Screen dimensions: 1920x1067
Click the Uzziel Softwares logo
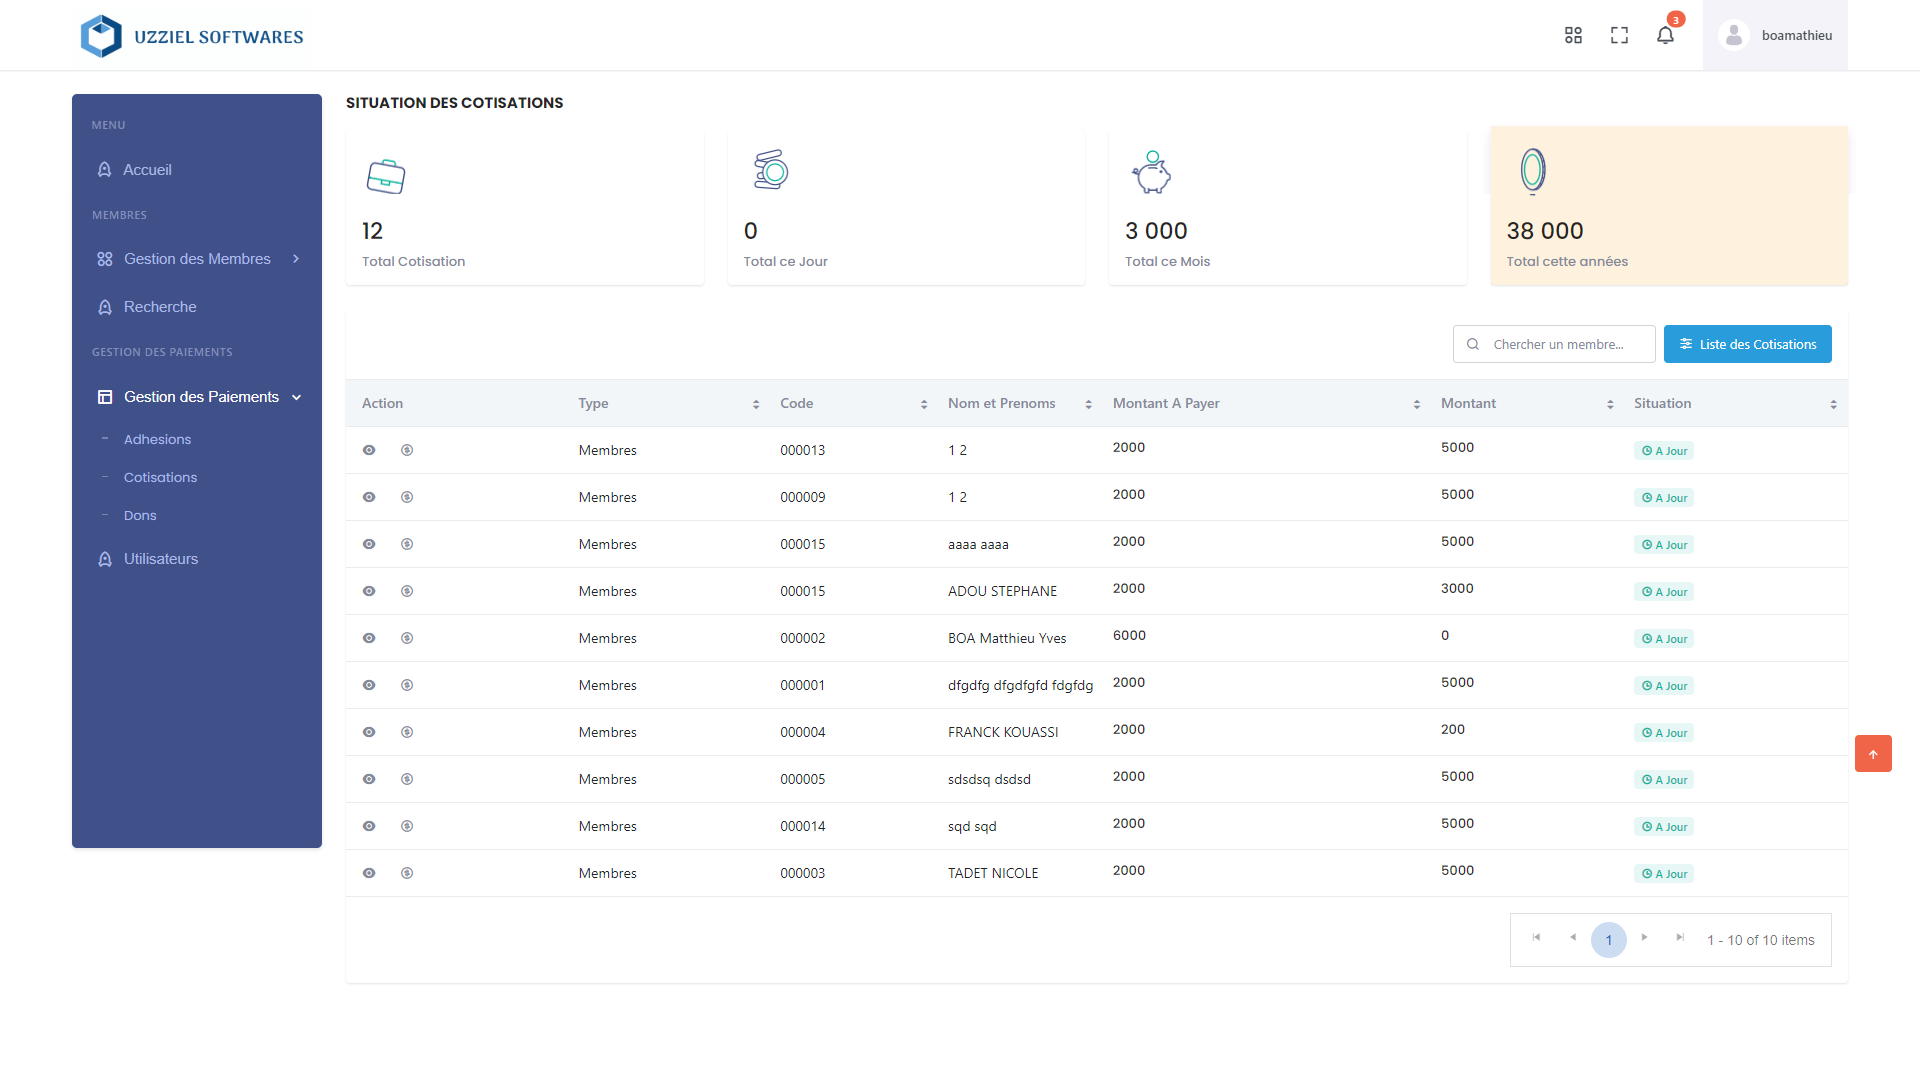[x=192, y=37]
